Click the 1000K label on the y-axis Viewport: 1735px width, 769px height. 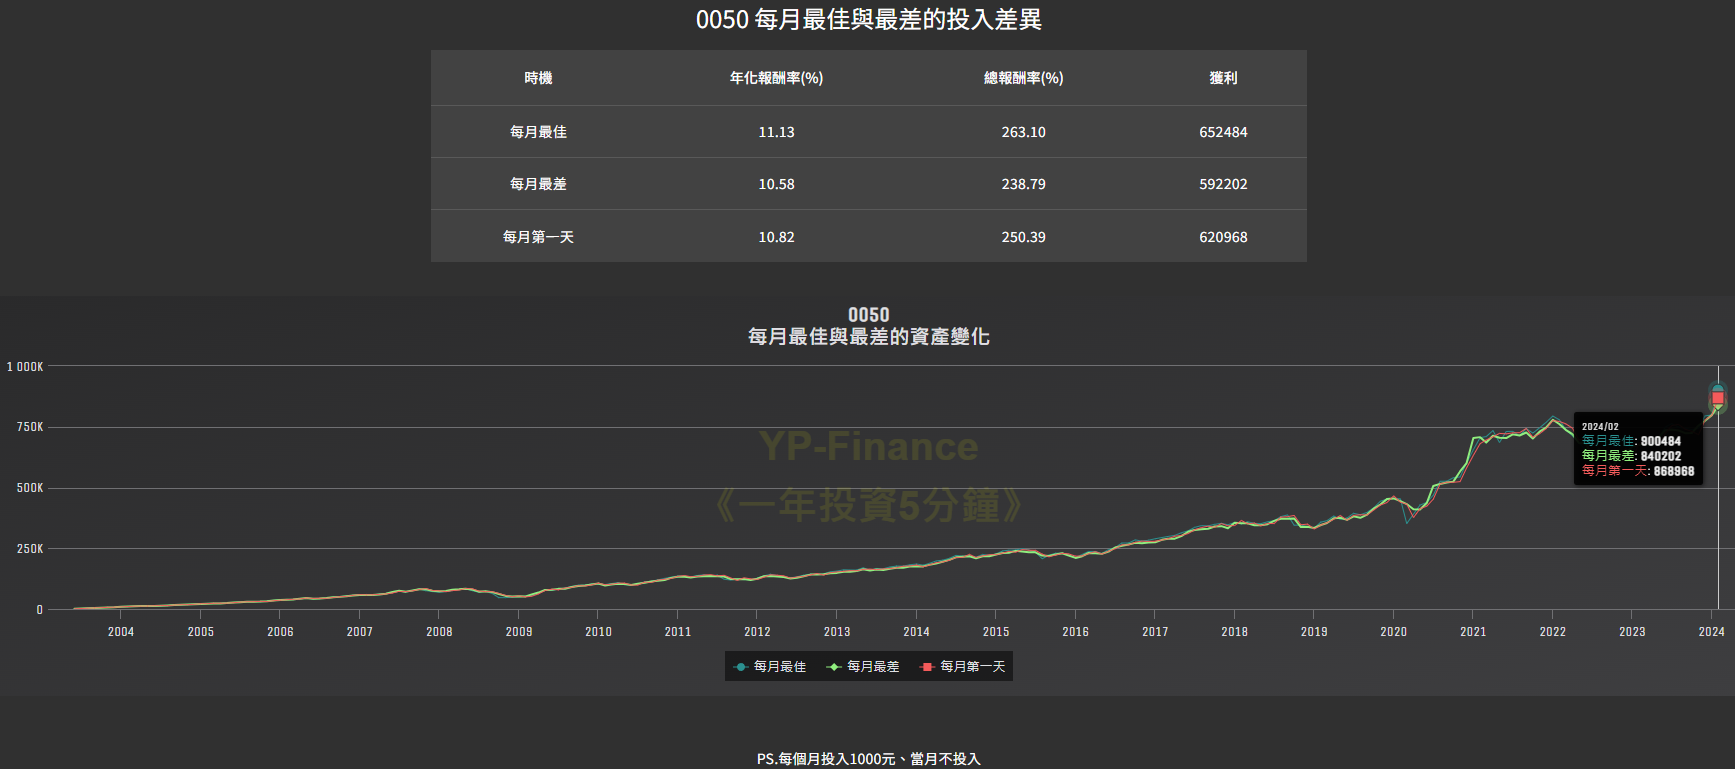pyautogui.click(x=25, y=367)
